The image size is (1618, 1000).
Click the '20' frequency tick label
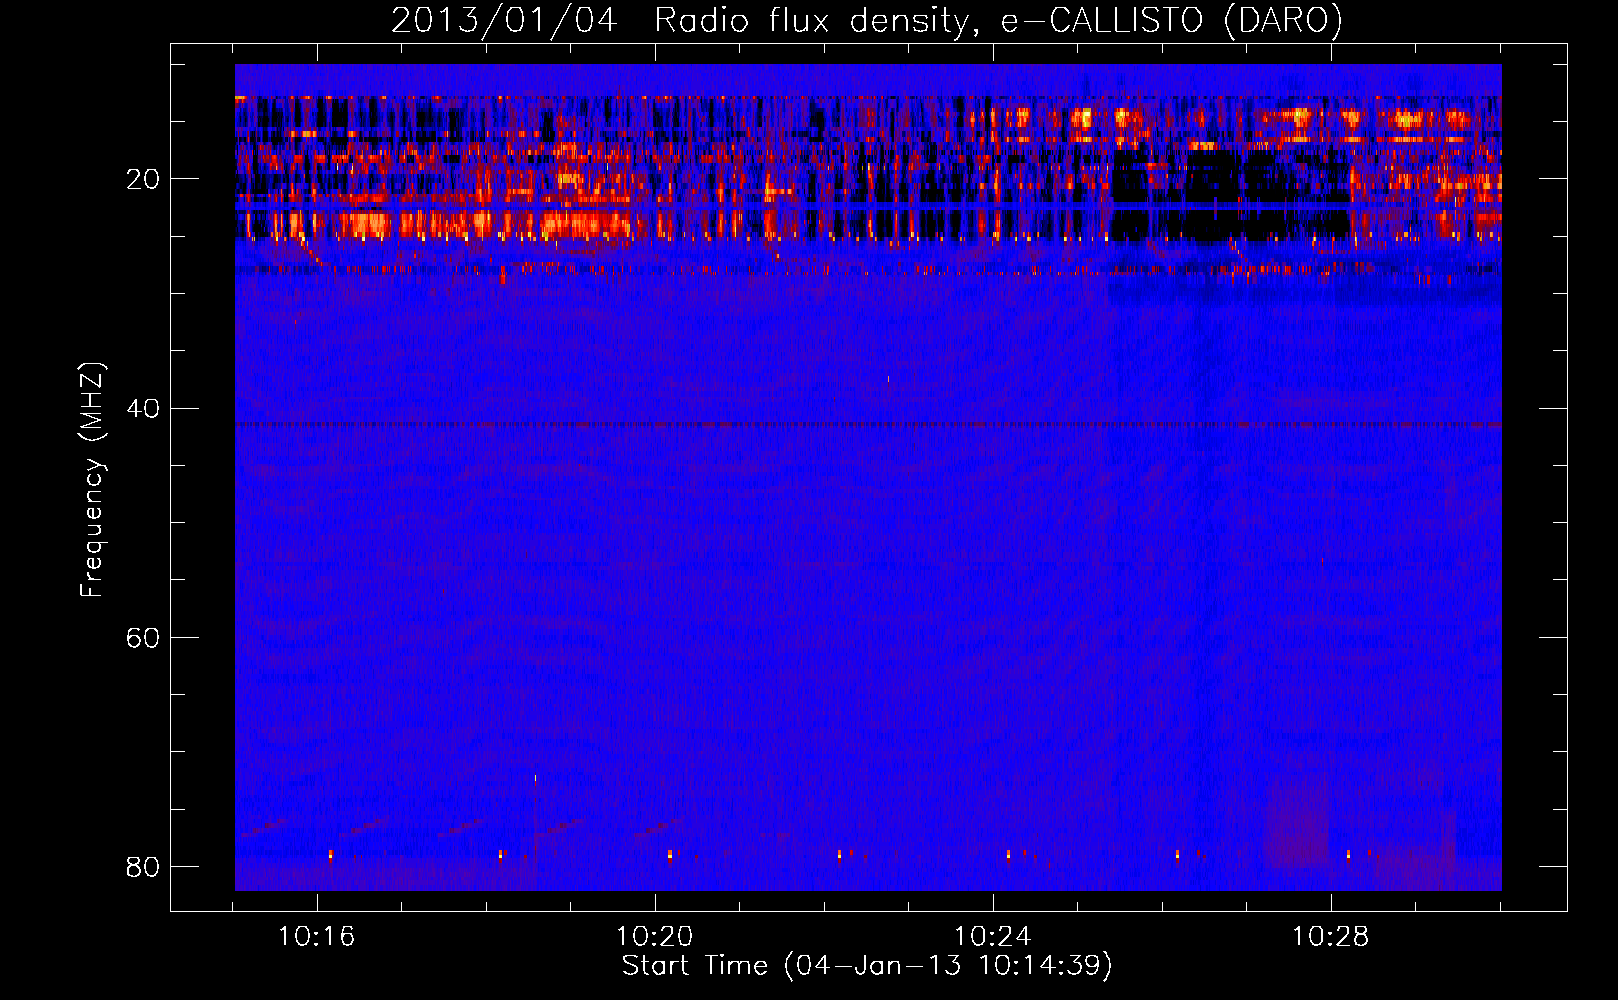pos(143,179)
